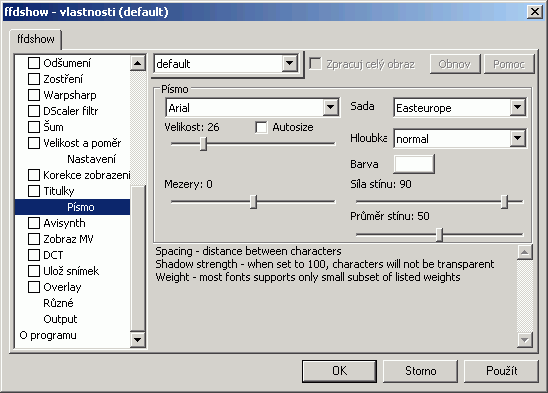Click the Mezery slider handle
This screenshot has height=393, width=548.
coord(253,202)
